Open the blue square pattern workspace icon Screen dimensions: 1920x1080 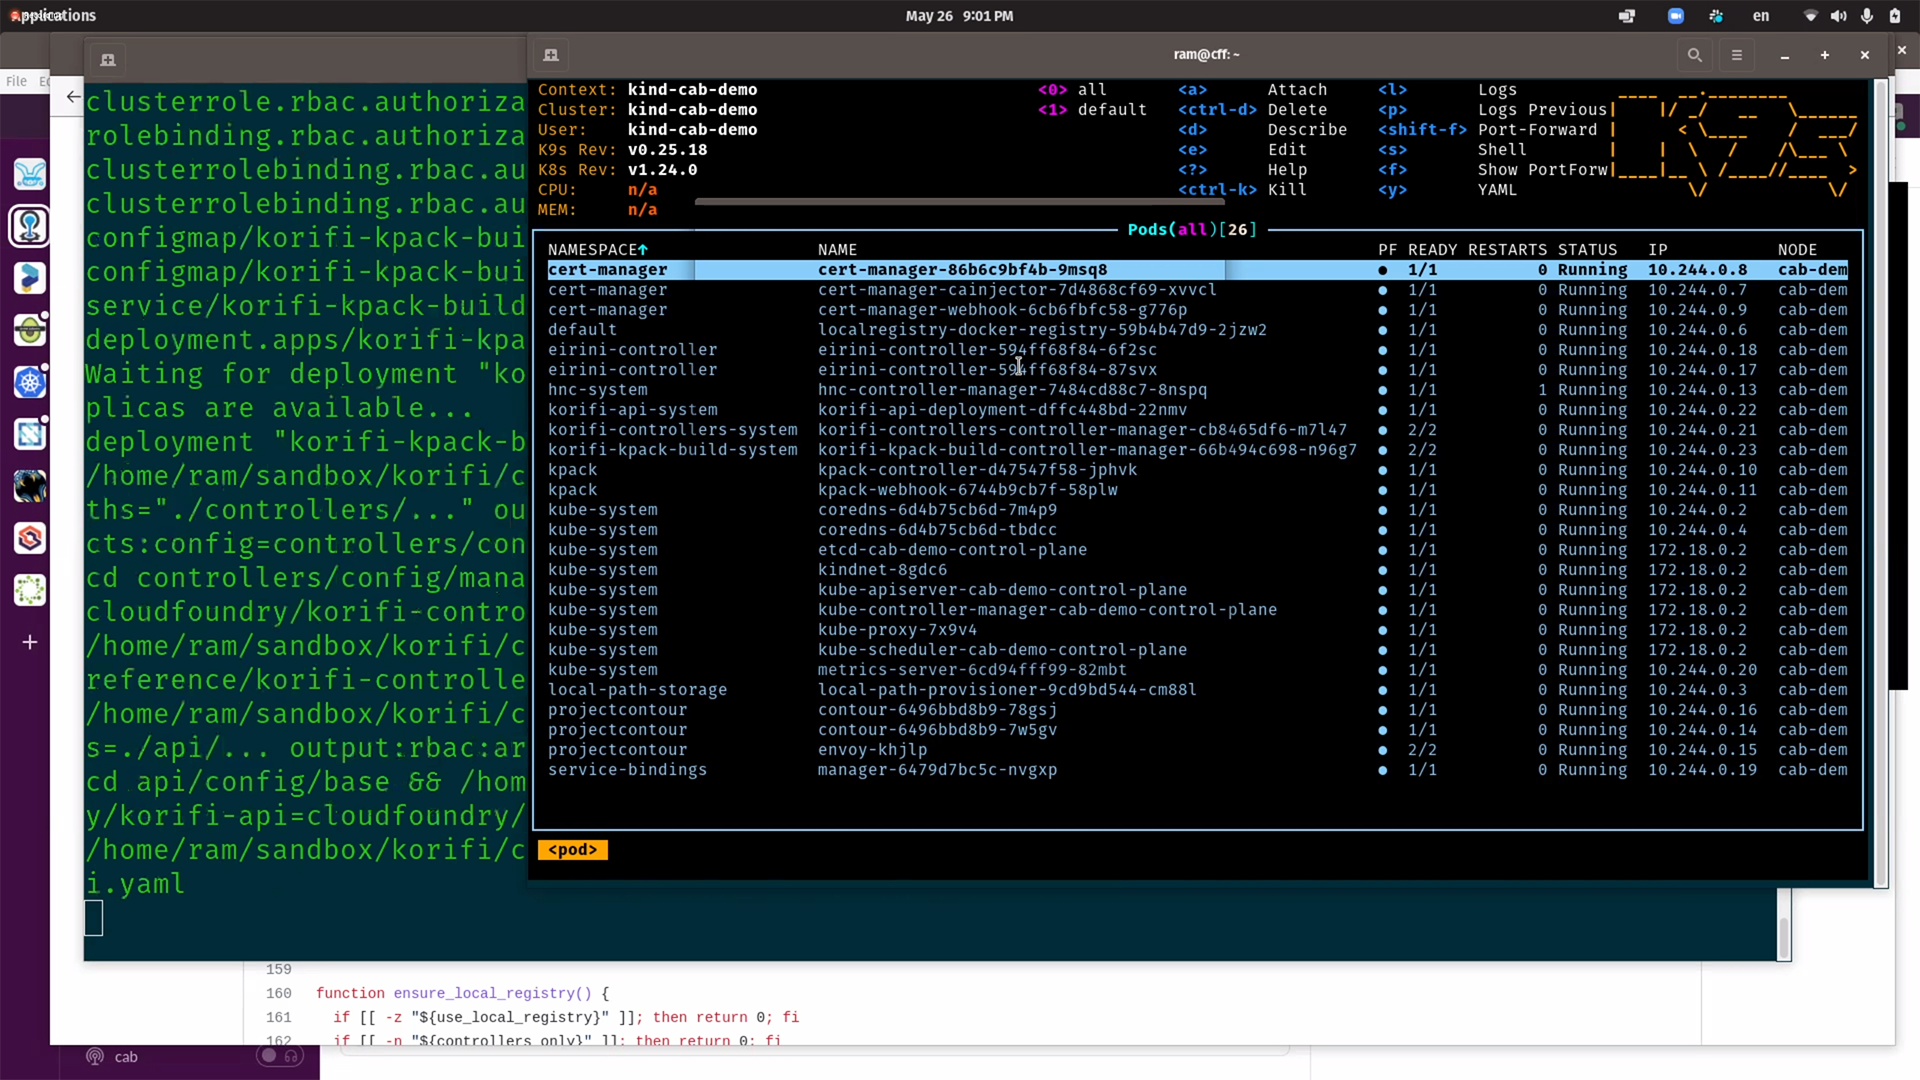pyautogui.click(x=30, y=434)
